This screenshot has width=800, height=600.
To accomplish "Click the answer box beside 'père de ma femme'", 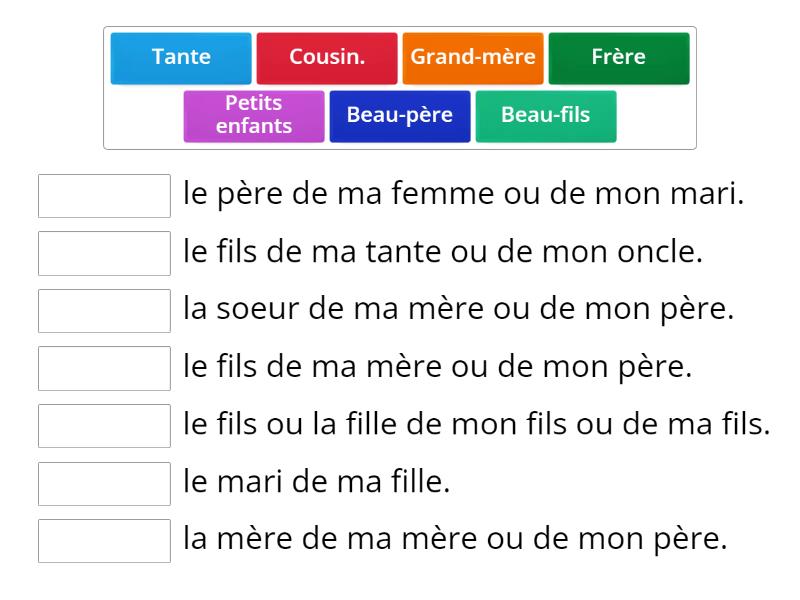I will click(104, 195).
